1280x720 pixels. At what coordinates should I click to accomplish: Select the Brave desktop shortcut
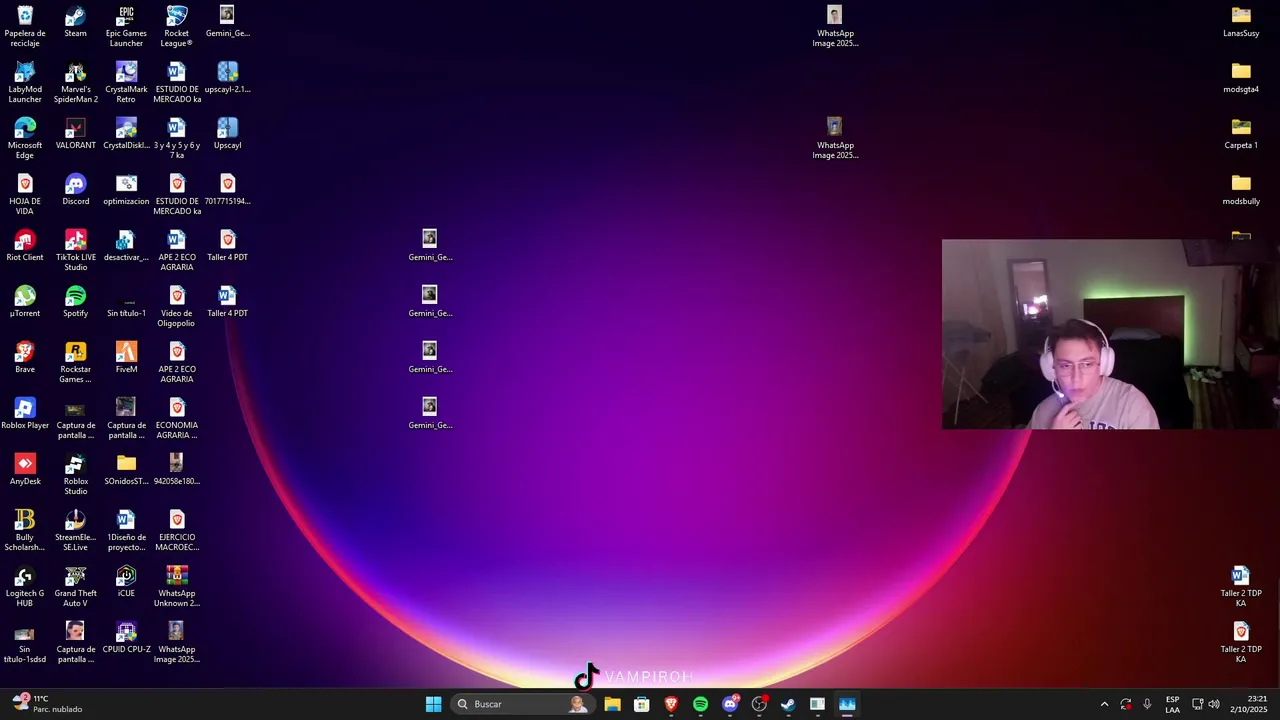click(x=25, y=358)
